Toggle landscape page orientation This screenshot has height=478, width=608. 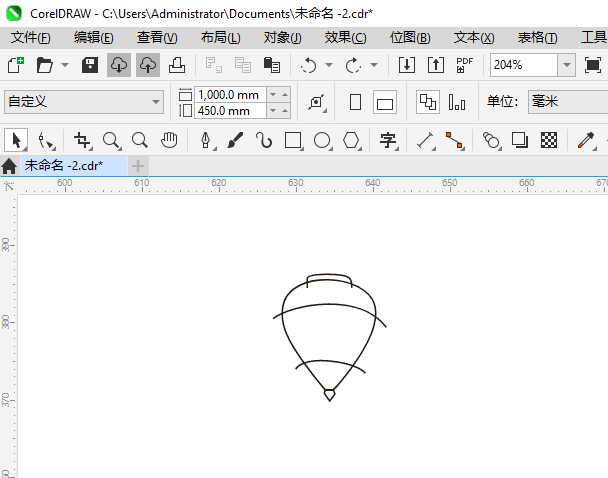385,102
